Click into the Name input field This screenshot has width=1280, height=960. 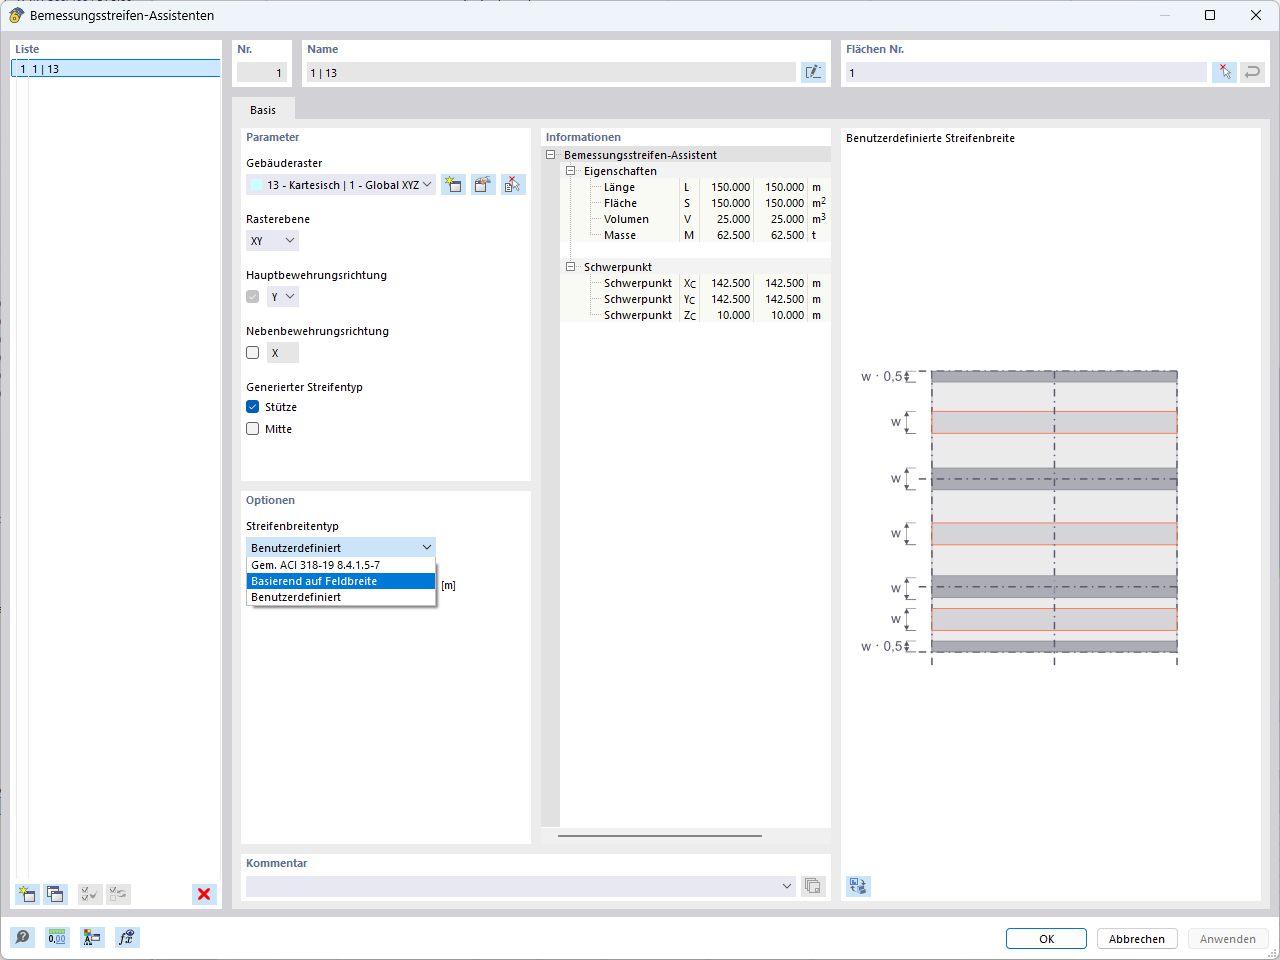[x=551, y=73]
